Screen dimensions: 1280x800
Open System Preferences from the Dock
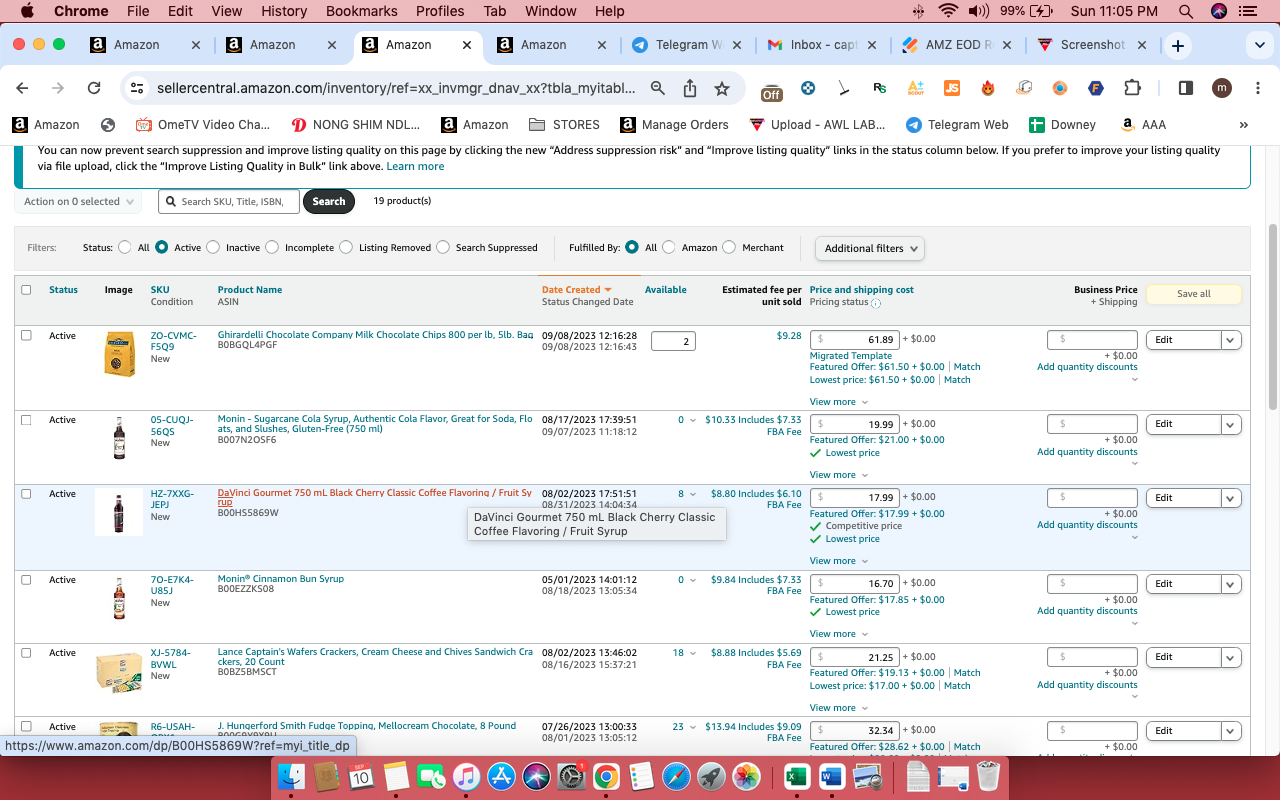point(571,776)
